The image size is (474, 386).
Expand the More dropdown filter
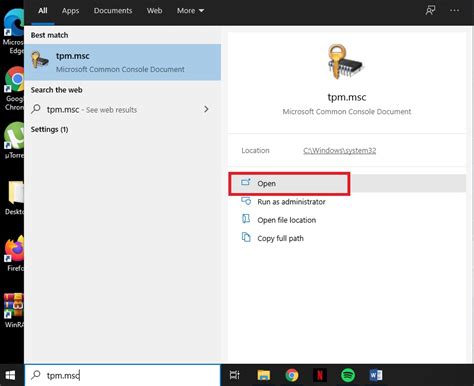click(x=190, y=11)
